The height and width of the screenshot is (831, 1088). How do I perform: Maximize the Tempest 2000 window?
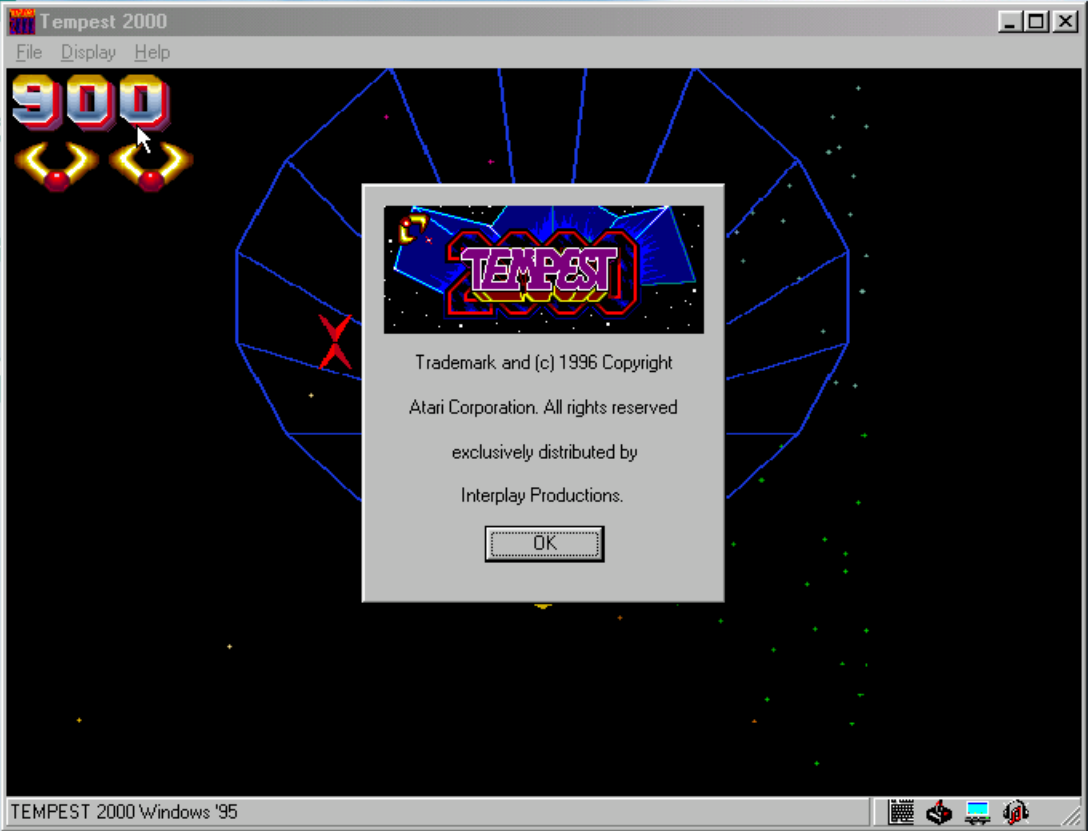tap(1036, 22)
